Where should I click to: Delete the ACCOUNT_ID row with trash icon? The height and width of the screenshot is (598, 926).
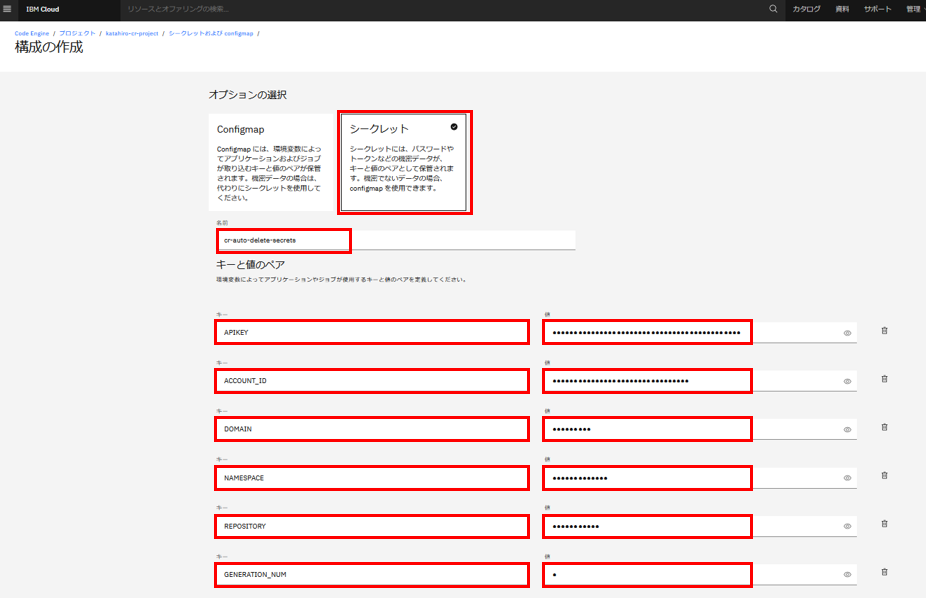(x=884, y=379)
